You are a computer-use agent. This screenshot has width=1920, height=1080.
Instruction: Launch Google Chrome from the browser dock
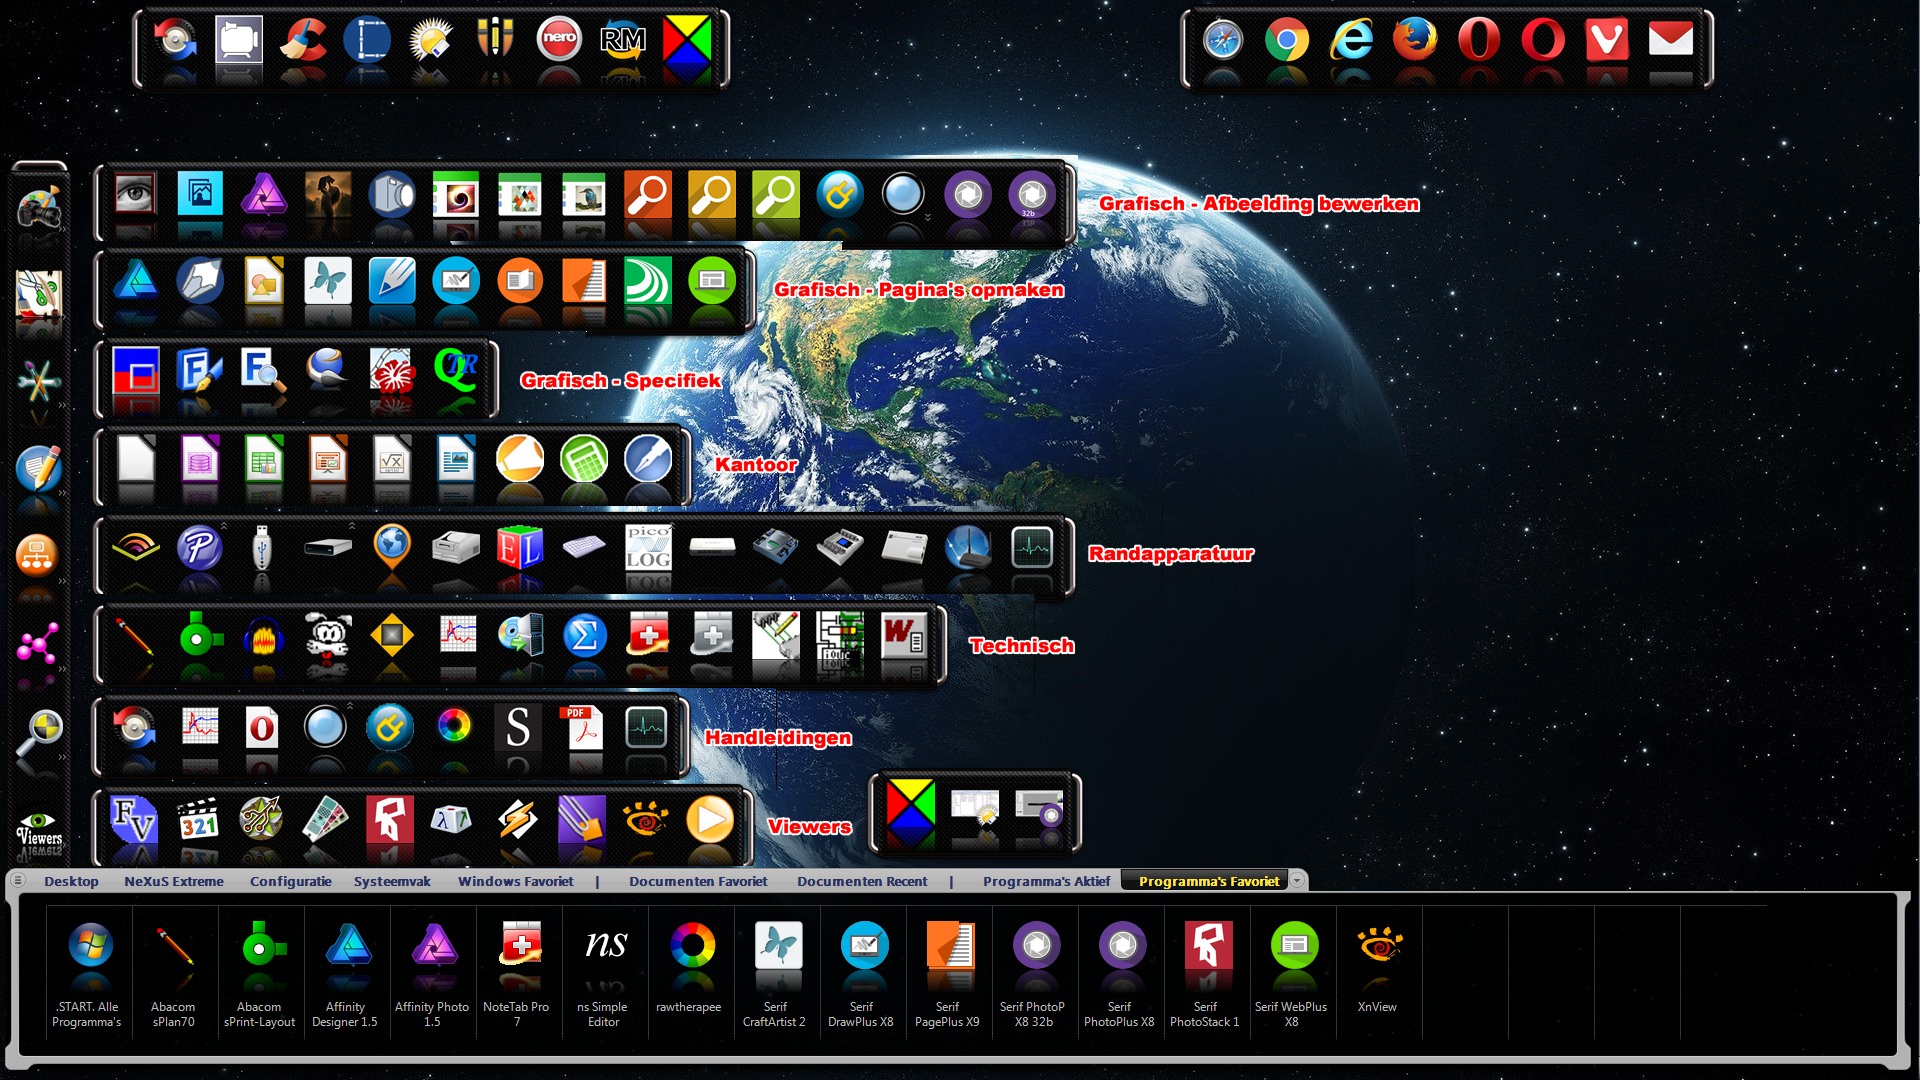click(1287, 41)
